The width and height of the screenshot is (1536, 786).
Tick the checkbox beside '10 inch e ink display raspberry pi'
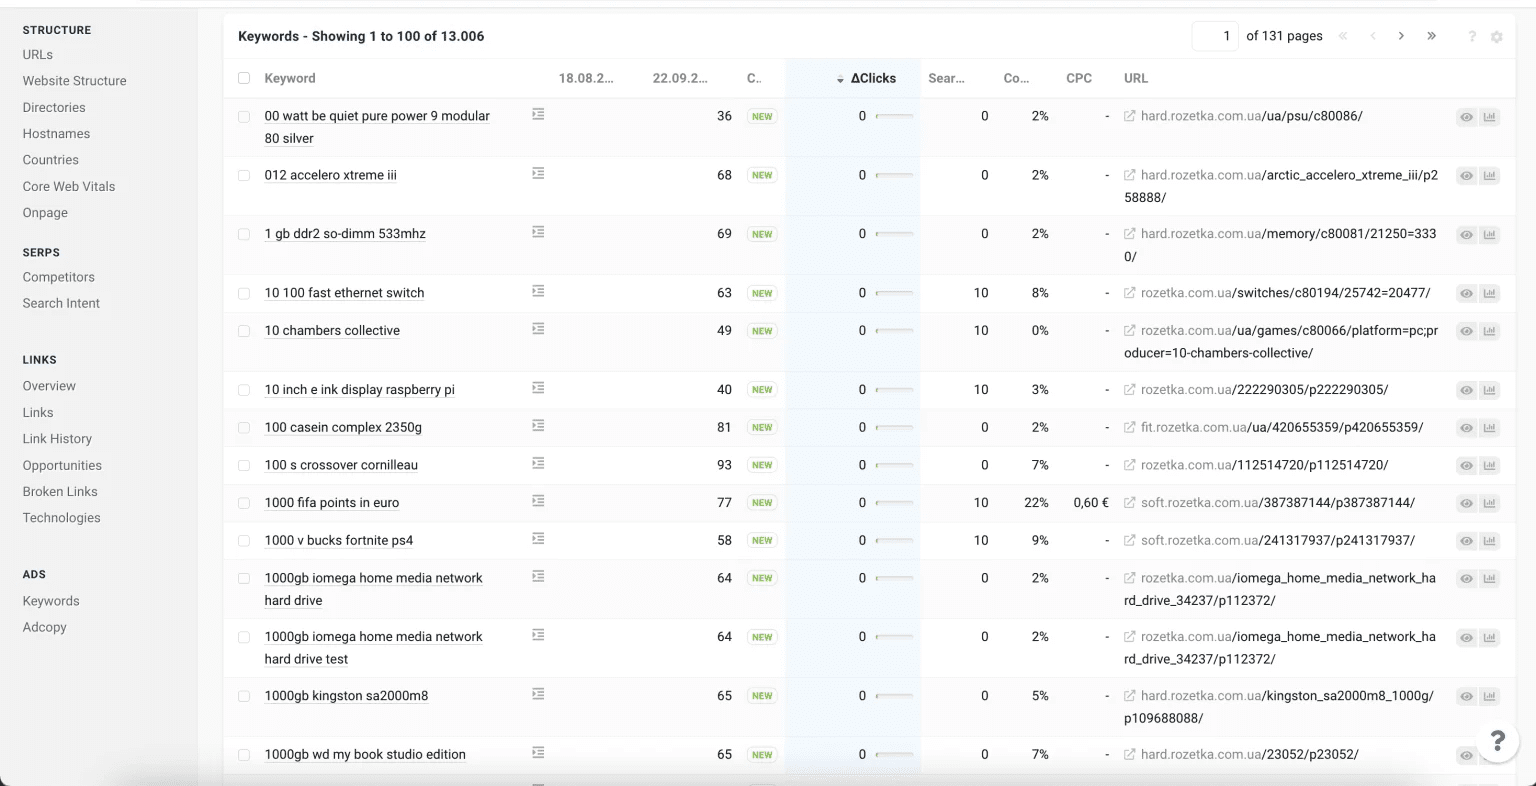click(244, 390)
